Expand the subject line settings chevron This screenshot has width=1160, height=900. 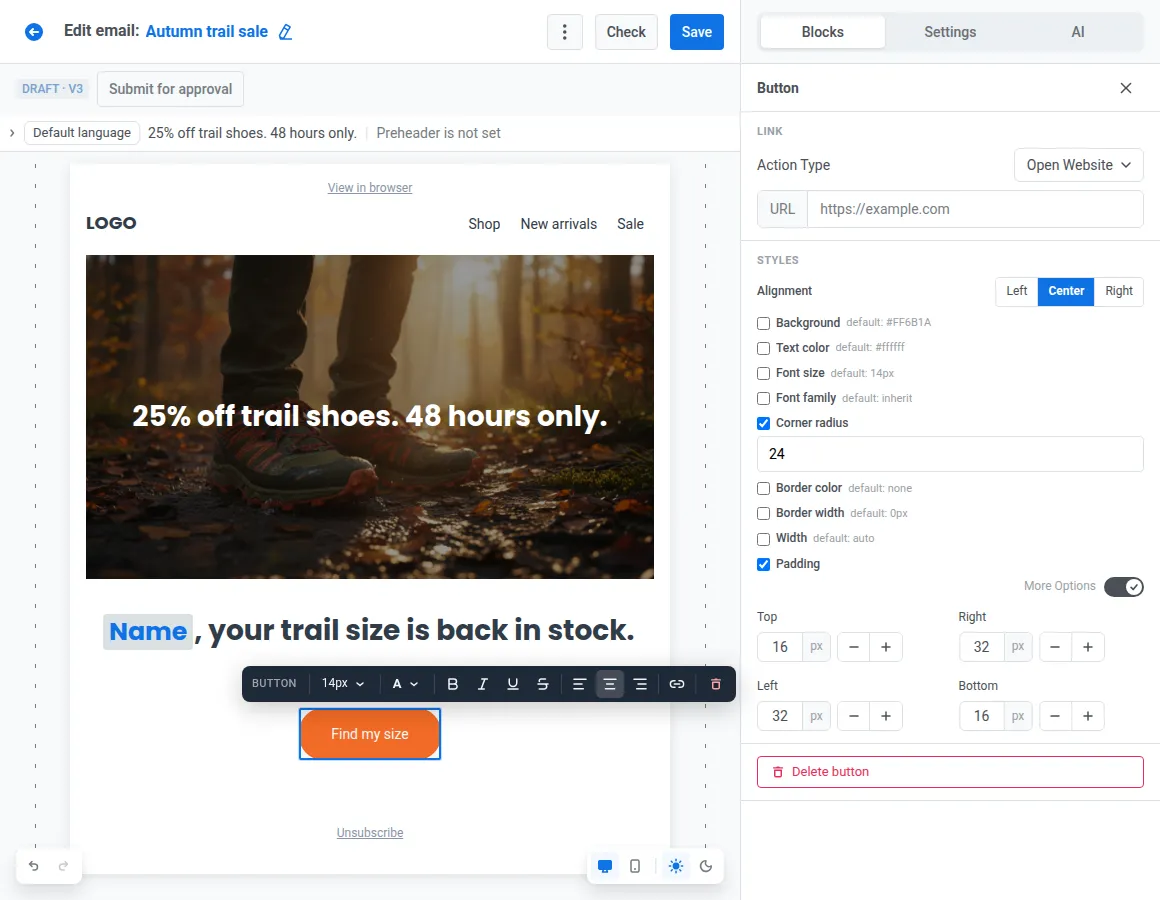coord(12,133)
